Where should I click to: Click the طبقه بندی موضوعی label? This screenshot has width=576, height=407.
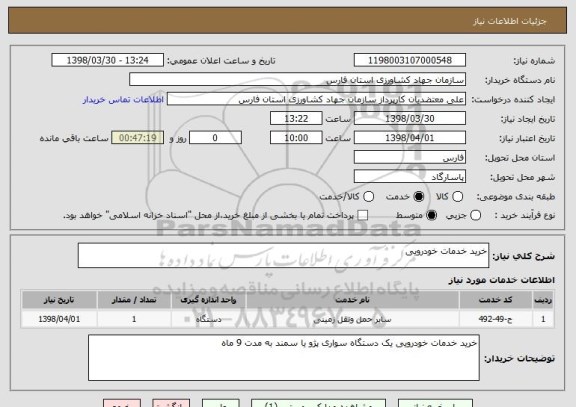tap(516, 197)
